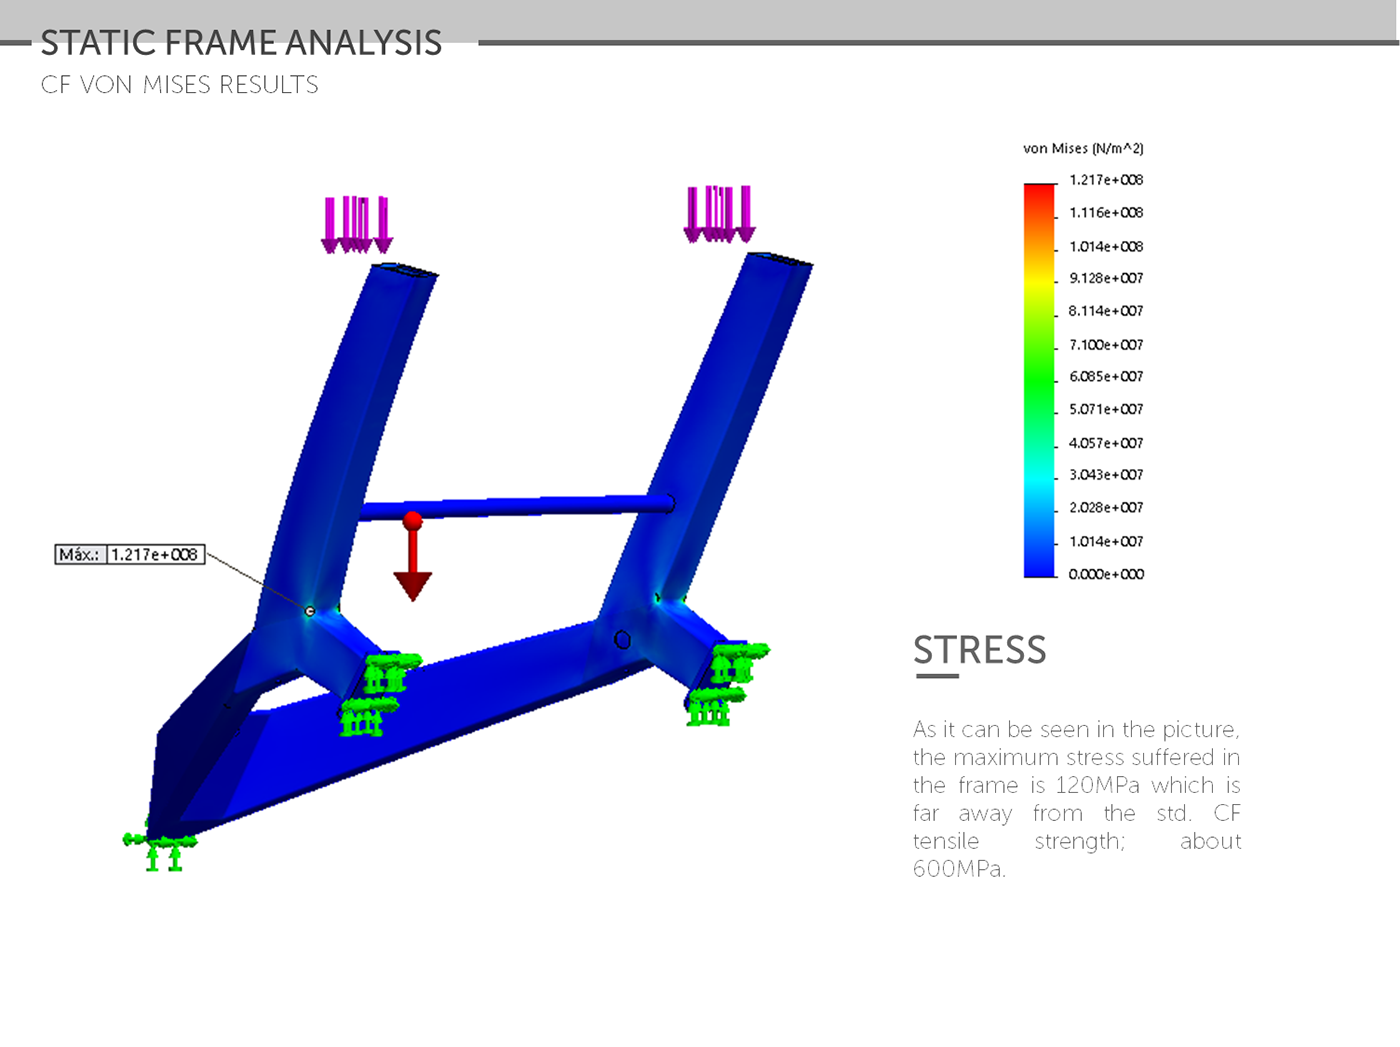This screenshot has width=1400, height=1047.
Task: Click the von Mises color gradient bar
Action: coord(1039,380)
